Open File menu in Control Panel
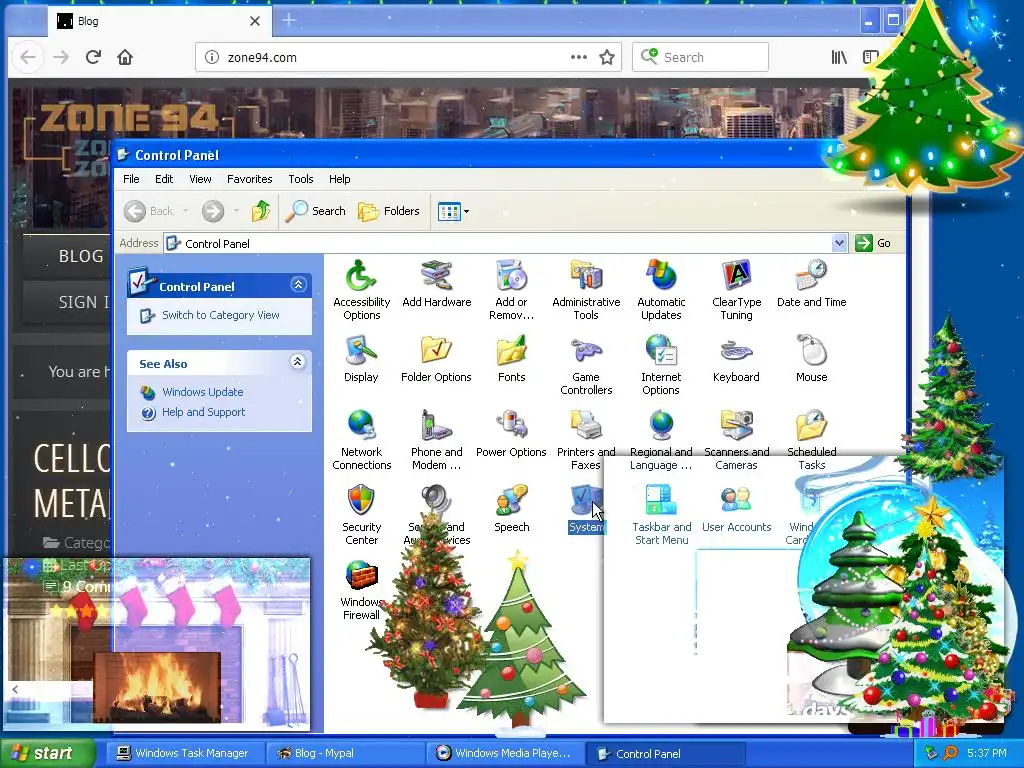The image size is (1024, 768). coord(131,179)
